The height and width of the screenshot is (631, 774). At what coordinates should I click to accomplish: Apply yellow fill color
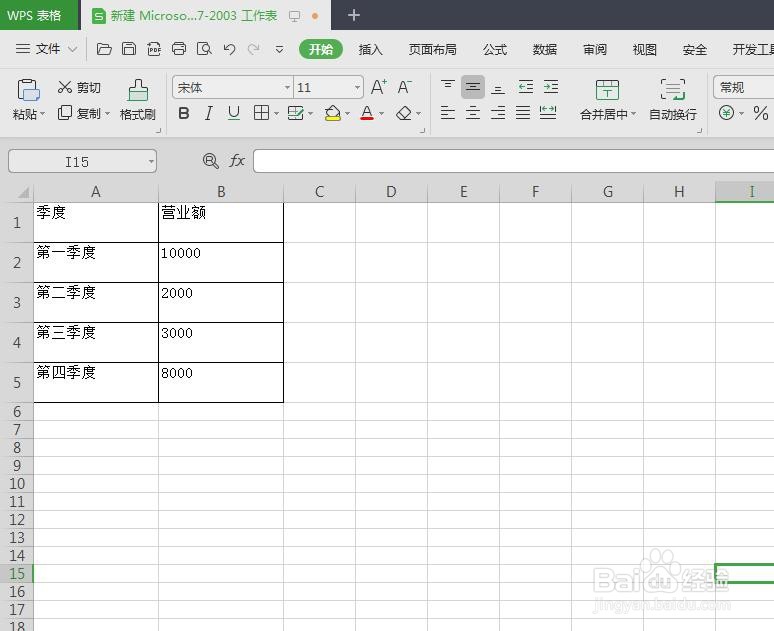333,113
